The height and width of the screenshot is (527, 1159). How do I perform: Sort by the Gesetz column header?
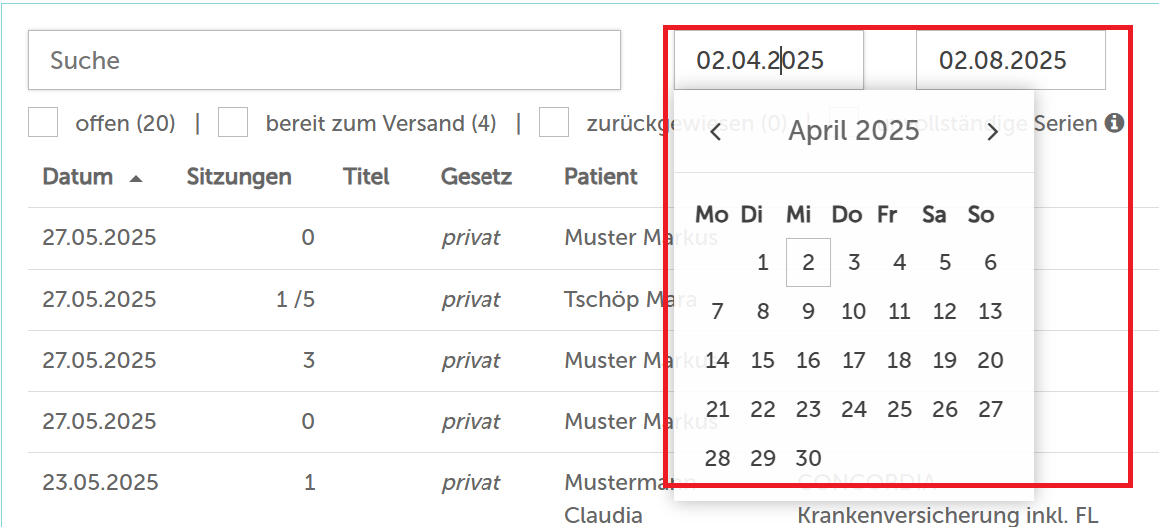click(x=476, y=177)
